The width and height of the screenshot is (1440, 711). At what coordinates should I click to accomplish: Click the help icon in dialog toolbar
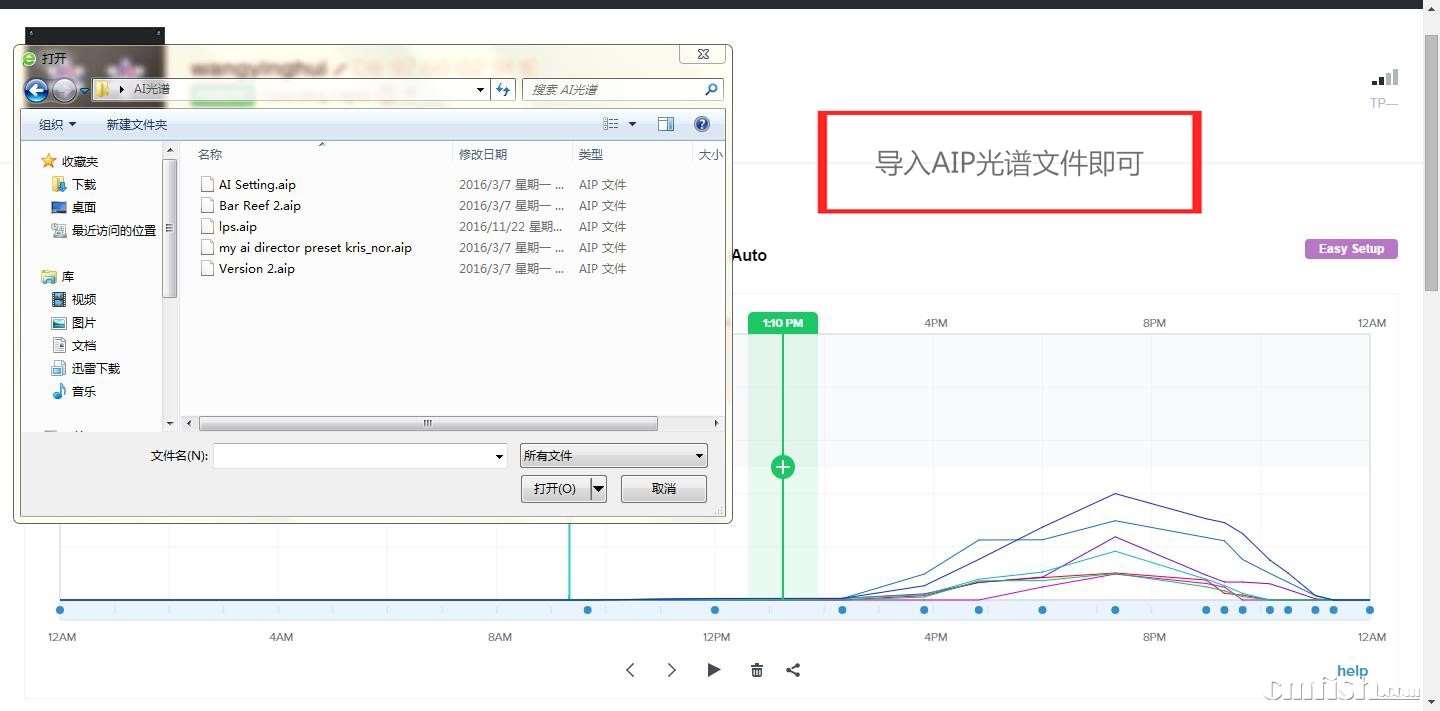[702, 124]
